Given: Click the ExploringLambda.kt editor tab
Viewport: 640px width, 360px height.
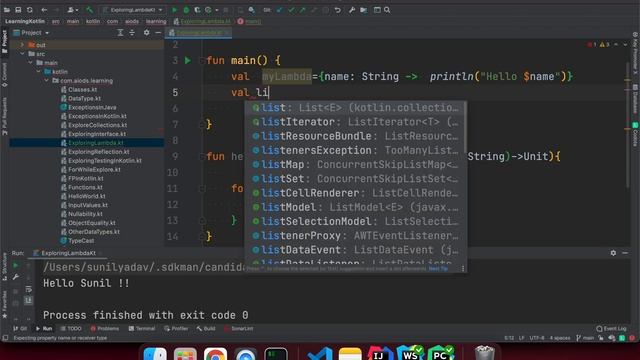Looking at the screenshot, I should [198, 33].
